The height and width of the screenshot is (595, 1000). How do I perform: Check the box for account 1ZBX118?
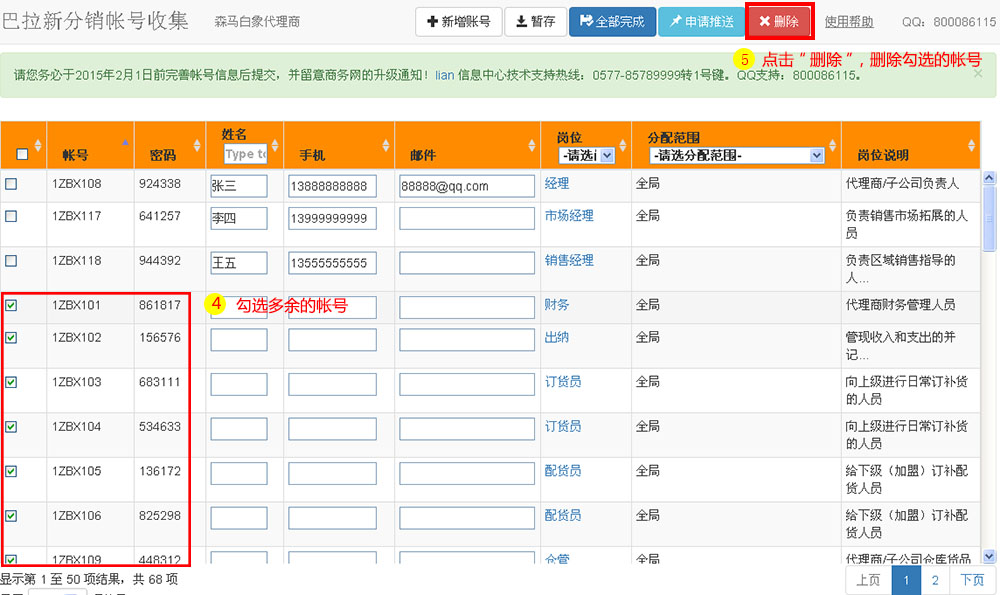[11, 261]
